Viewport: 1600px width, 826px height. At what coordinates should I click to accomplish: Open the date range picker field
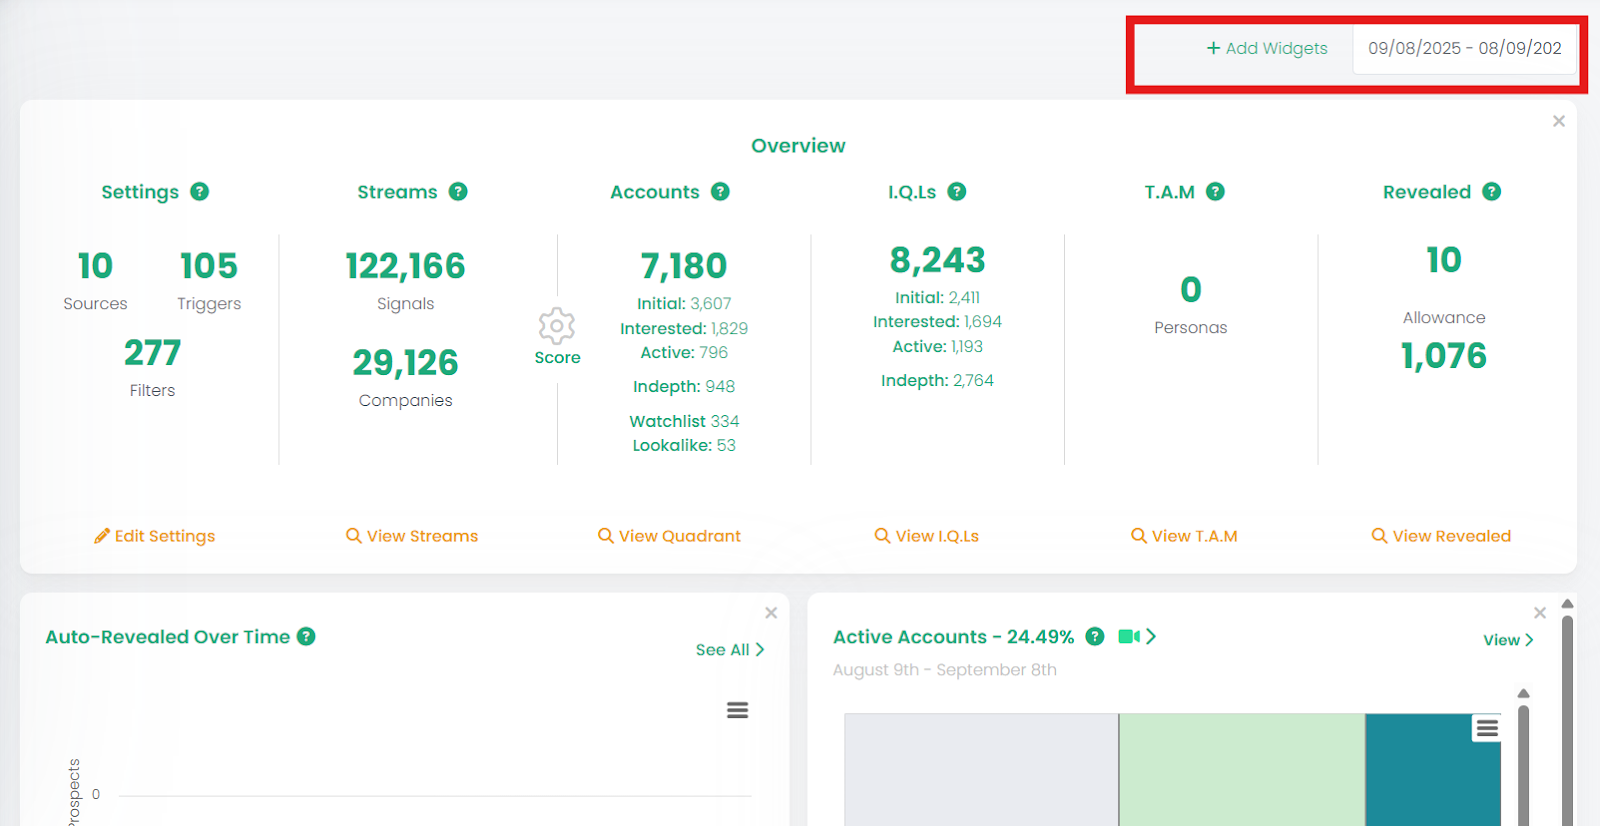(1464, 49)
